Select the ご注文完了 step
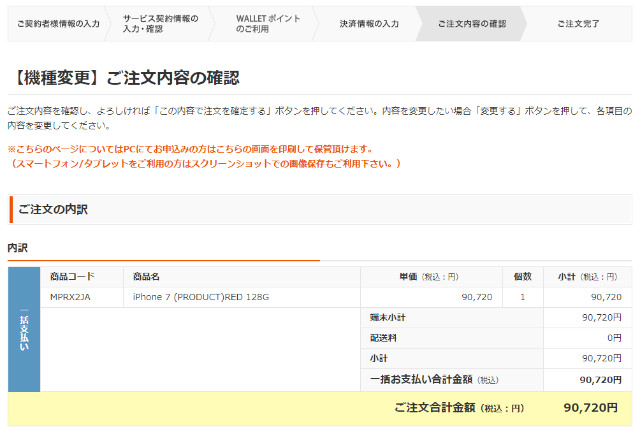Image resolution: width=640 pixels, height=434 pixels. point(578,24)
